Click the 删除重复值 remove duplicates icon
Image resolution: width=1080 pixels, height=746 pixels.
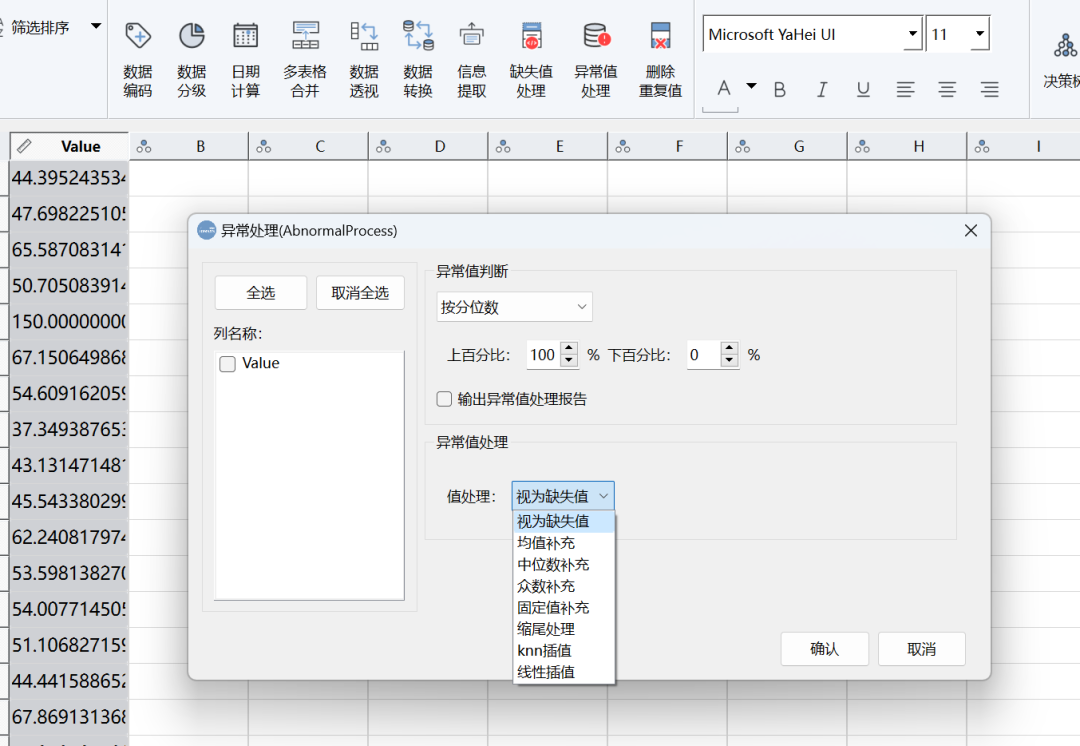tap(660, 37)
